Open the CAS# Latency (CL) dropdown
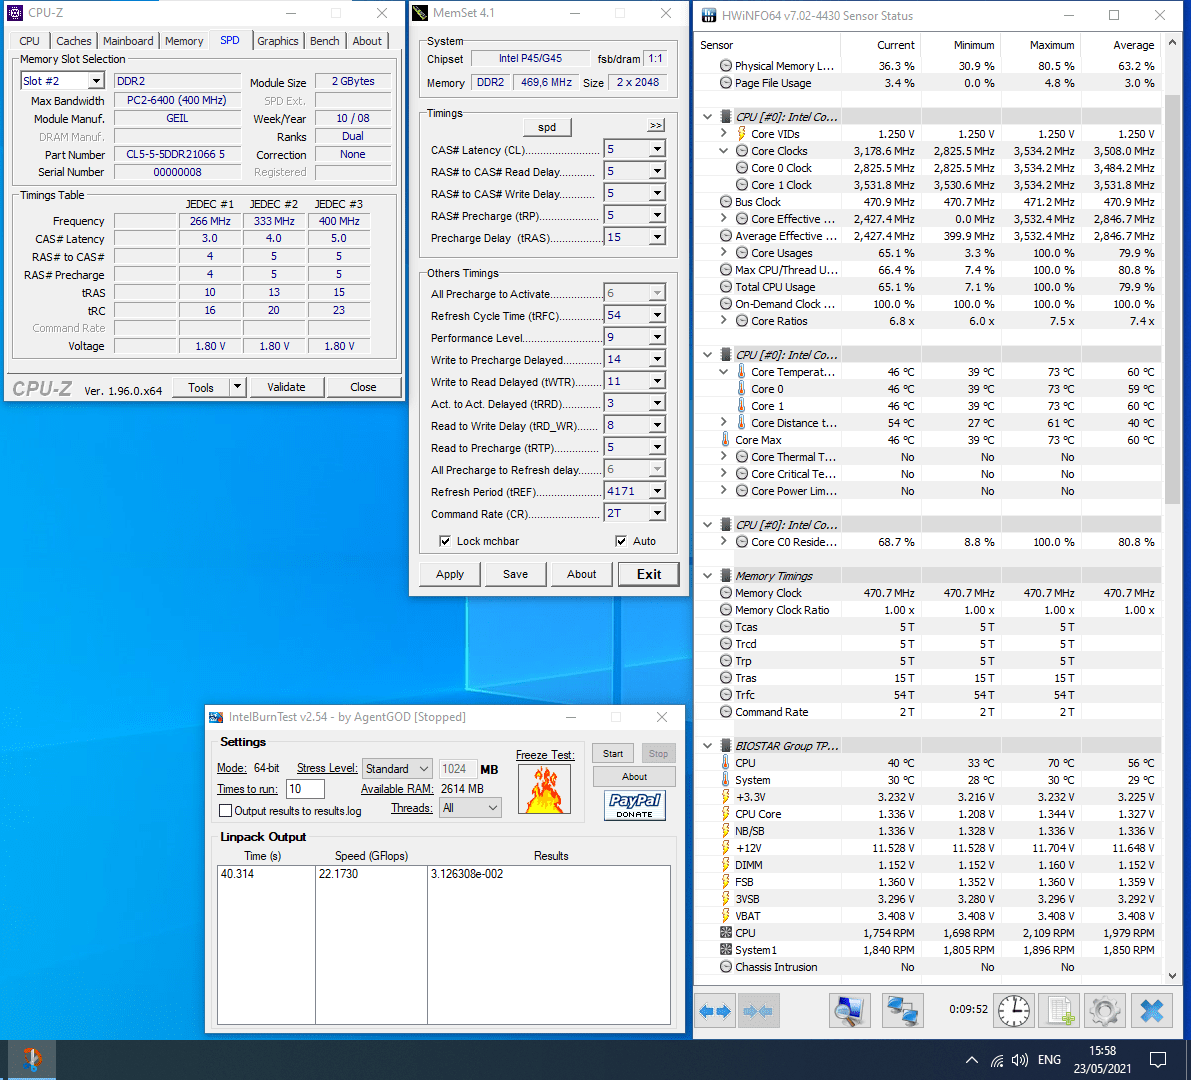1191x1080 pixels. point(657,150)
